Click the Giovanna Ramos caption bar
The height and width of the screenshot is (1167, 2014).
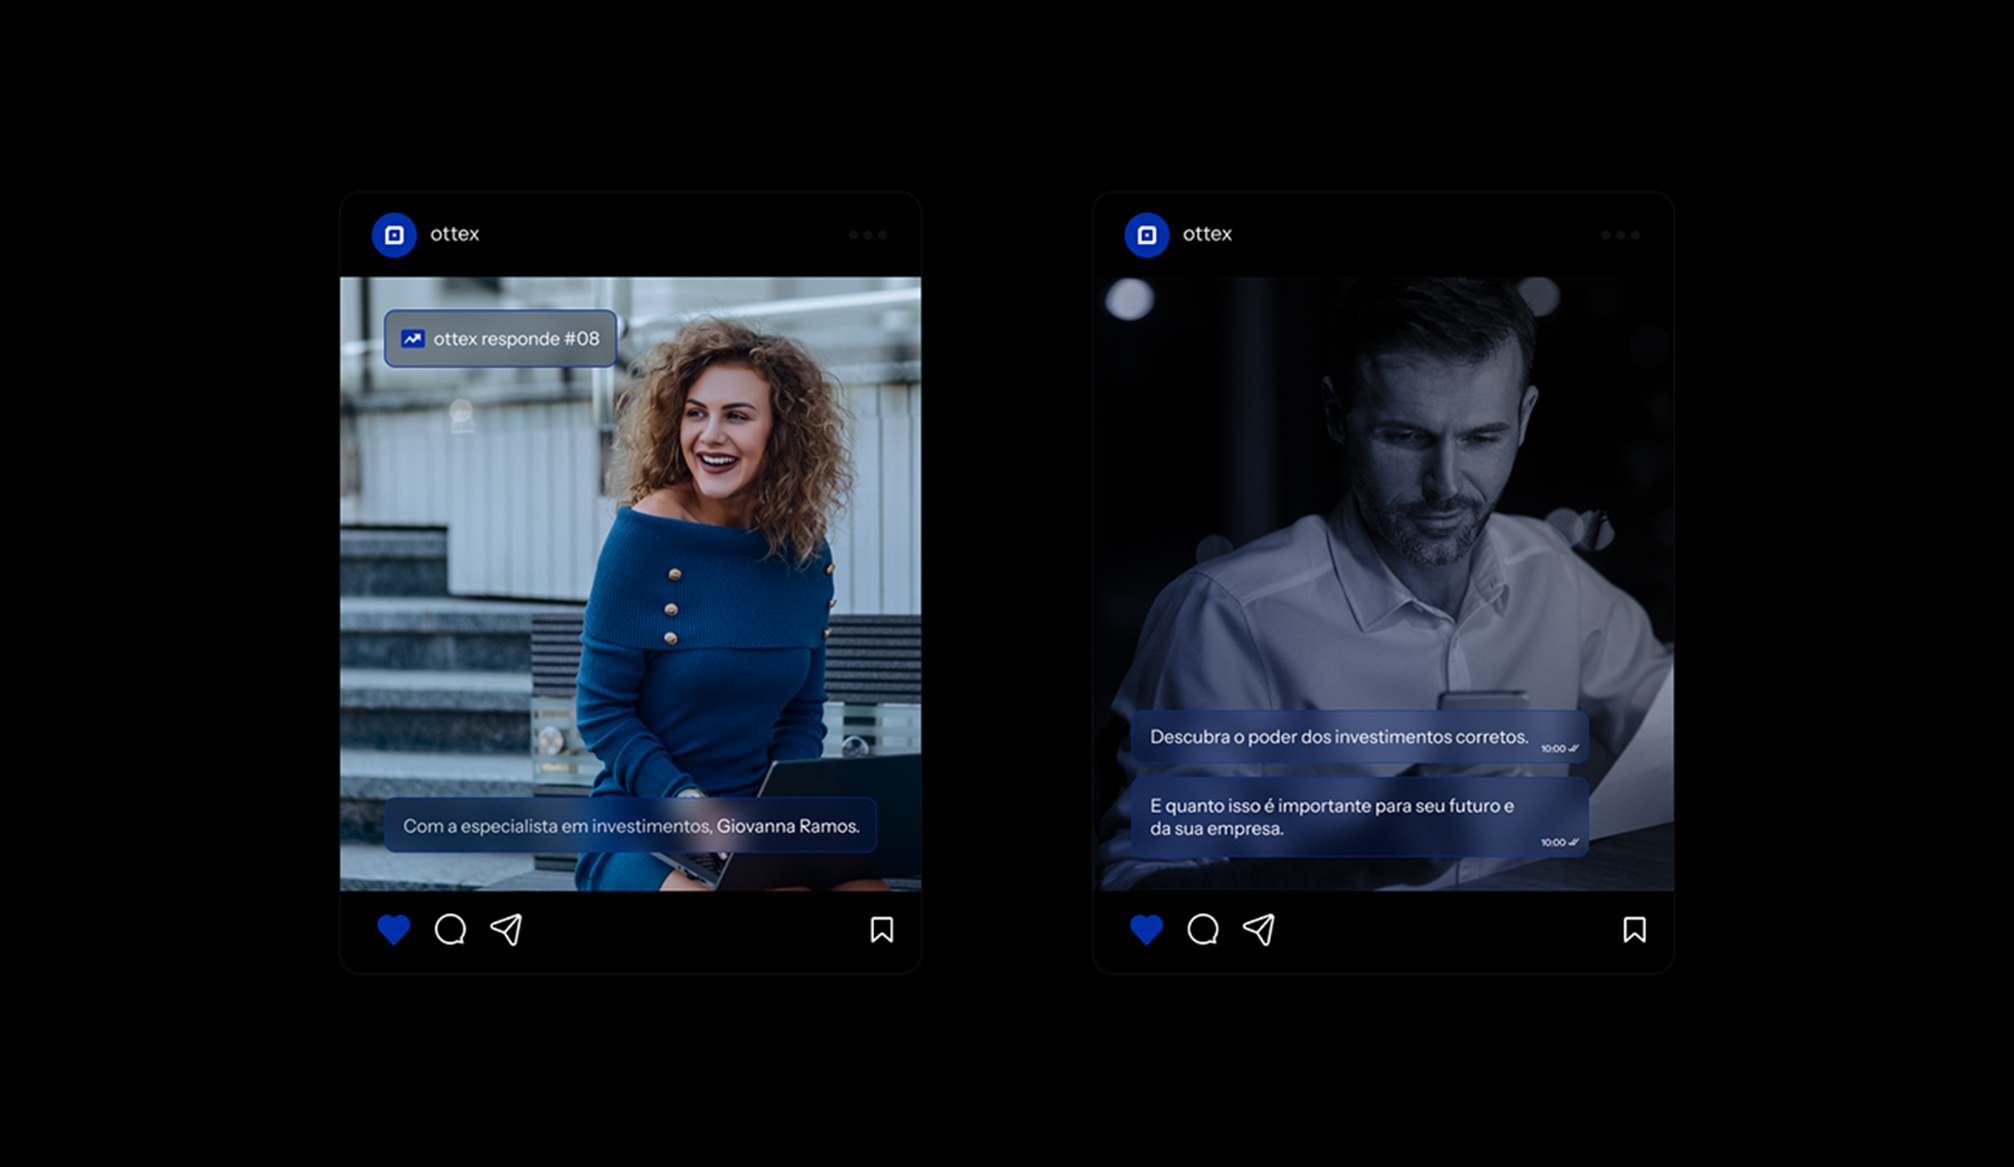[x=630, y=826]
